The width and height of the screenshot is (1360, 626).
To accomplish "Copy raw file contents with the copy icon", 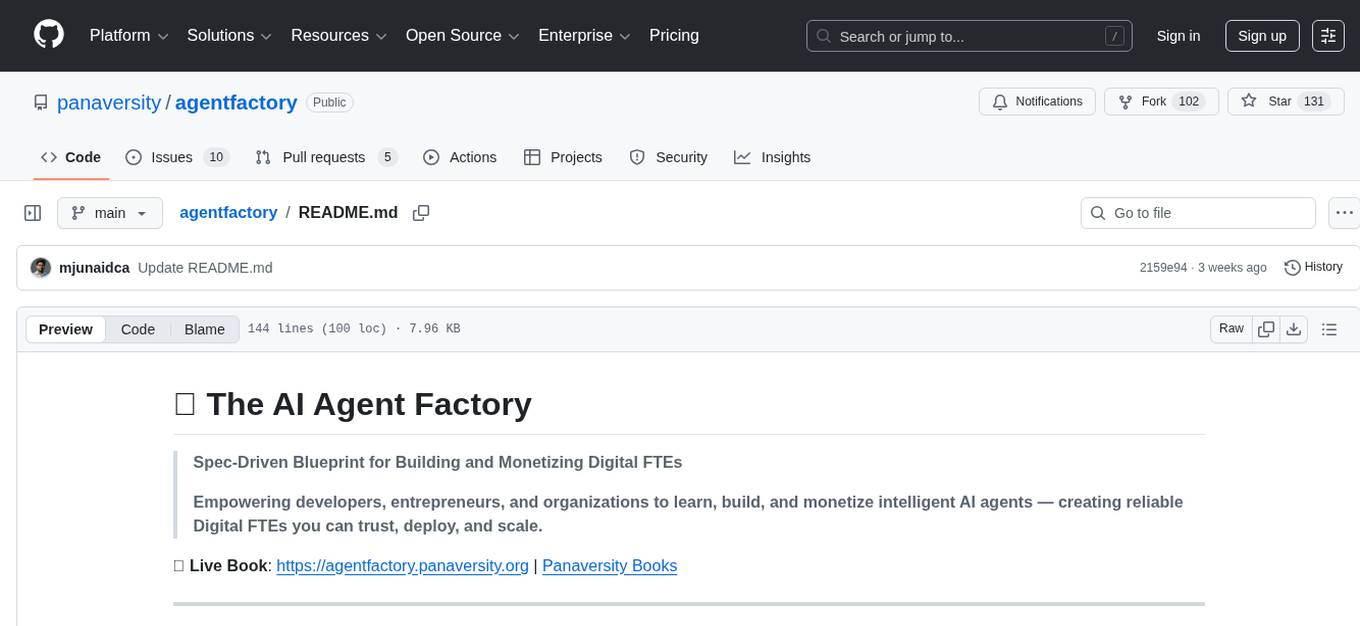I will click(1266, 328).
